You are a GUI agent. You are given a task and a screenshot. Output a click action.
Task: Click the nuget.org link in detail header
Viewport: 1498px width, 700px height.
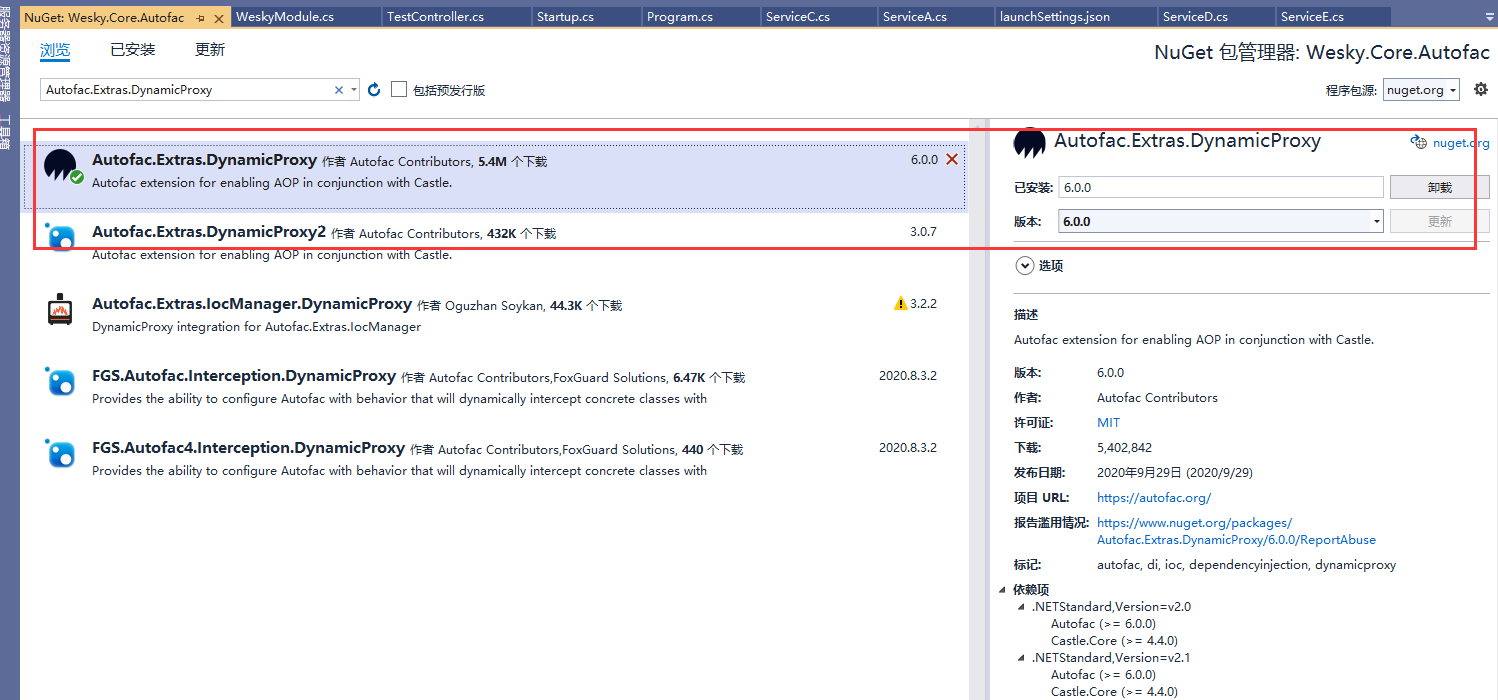[x=1461, y=143]
